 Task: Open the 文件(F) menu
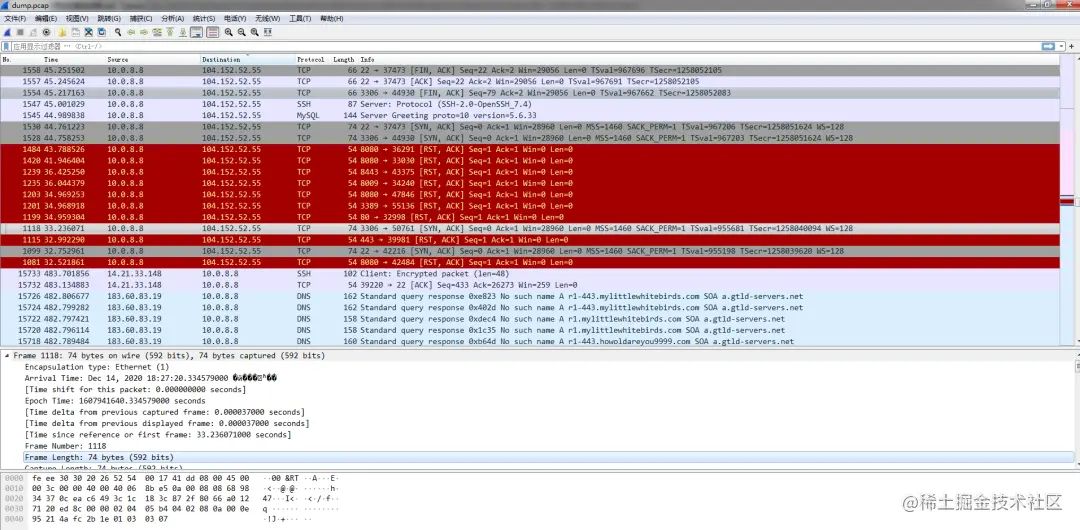(x=15, y=19)
